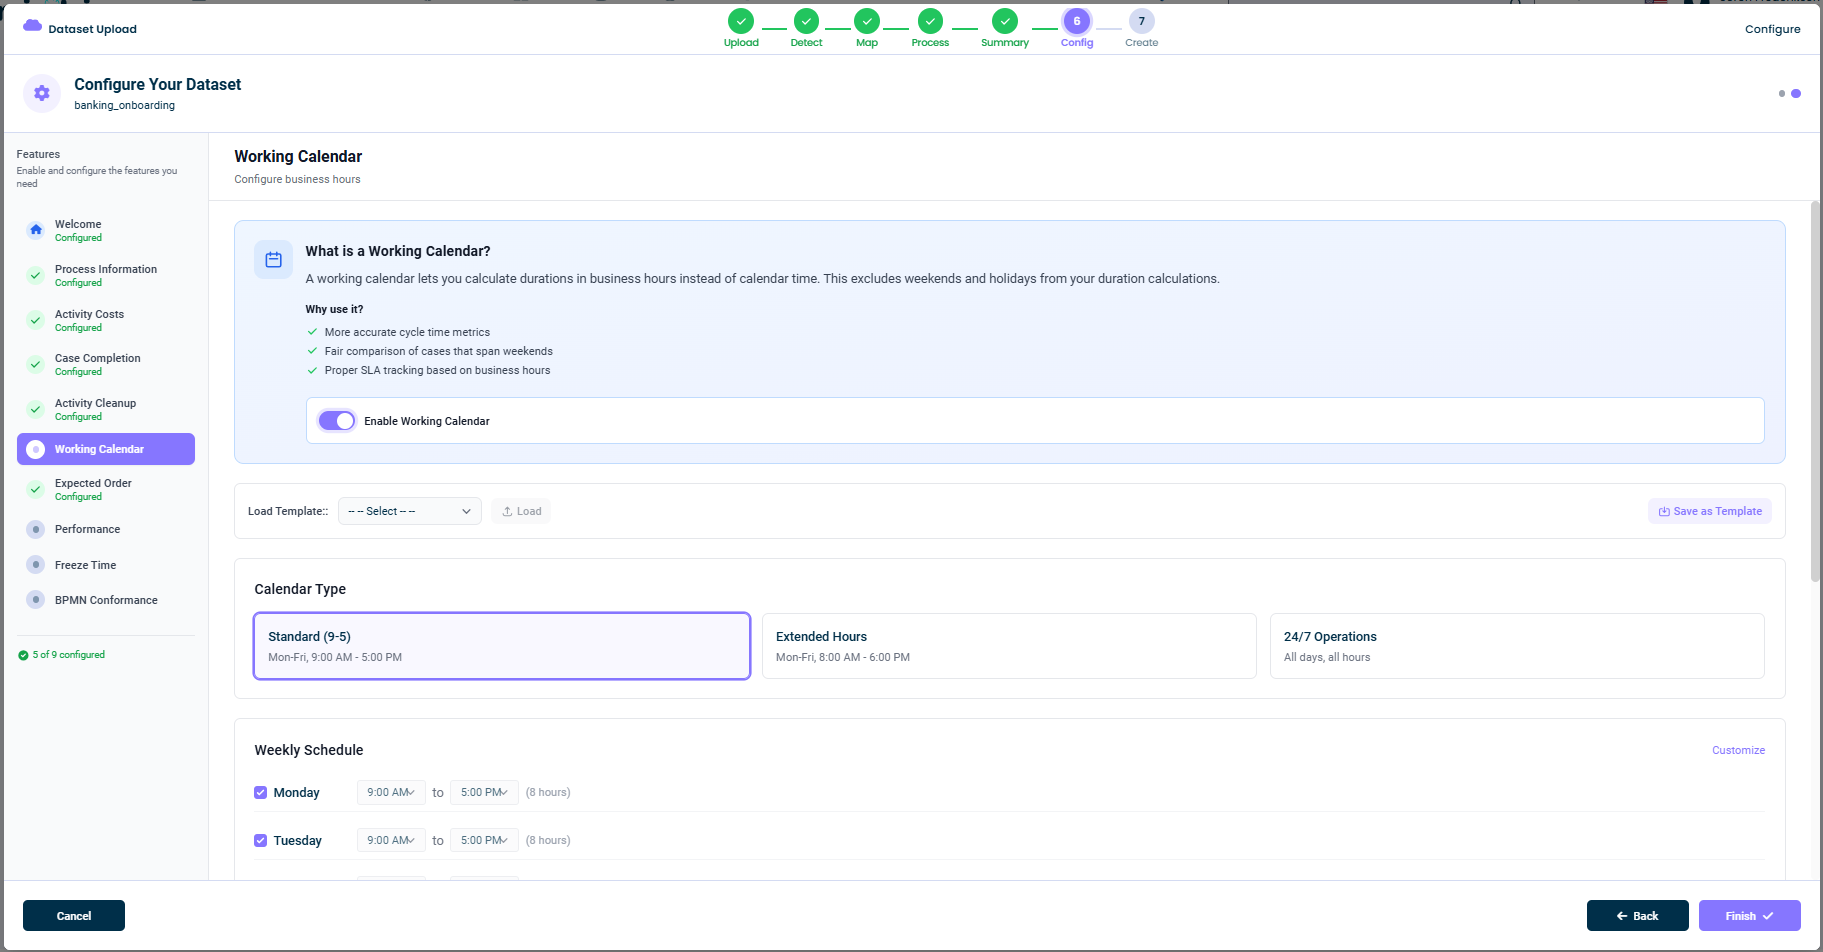Click the 5 of 9 configured status text
Screen dimensions: 1823x952
click(68, 655)
